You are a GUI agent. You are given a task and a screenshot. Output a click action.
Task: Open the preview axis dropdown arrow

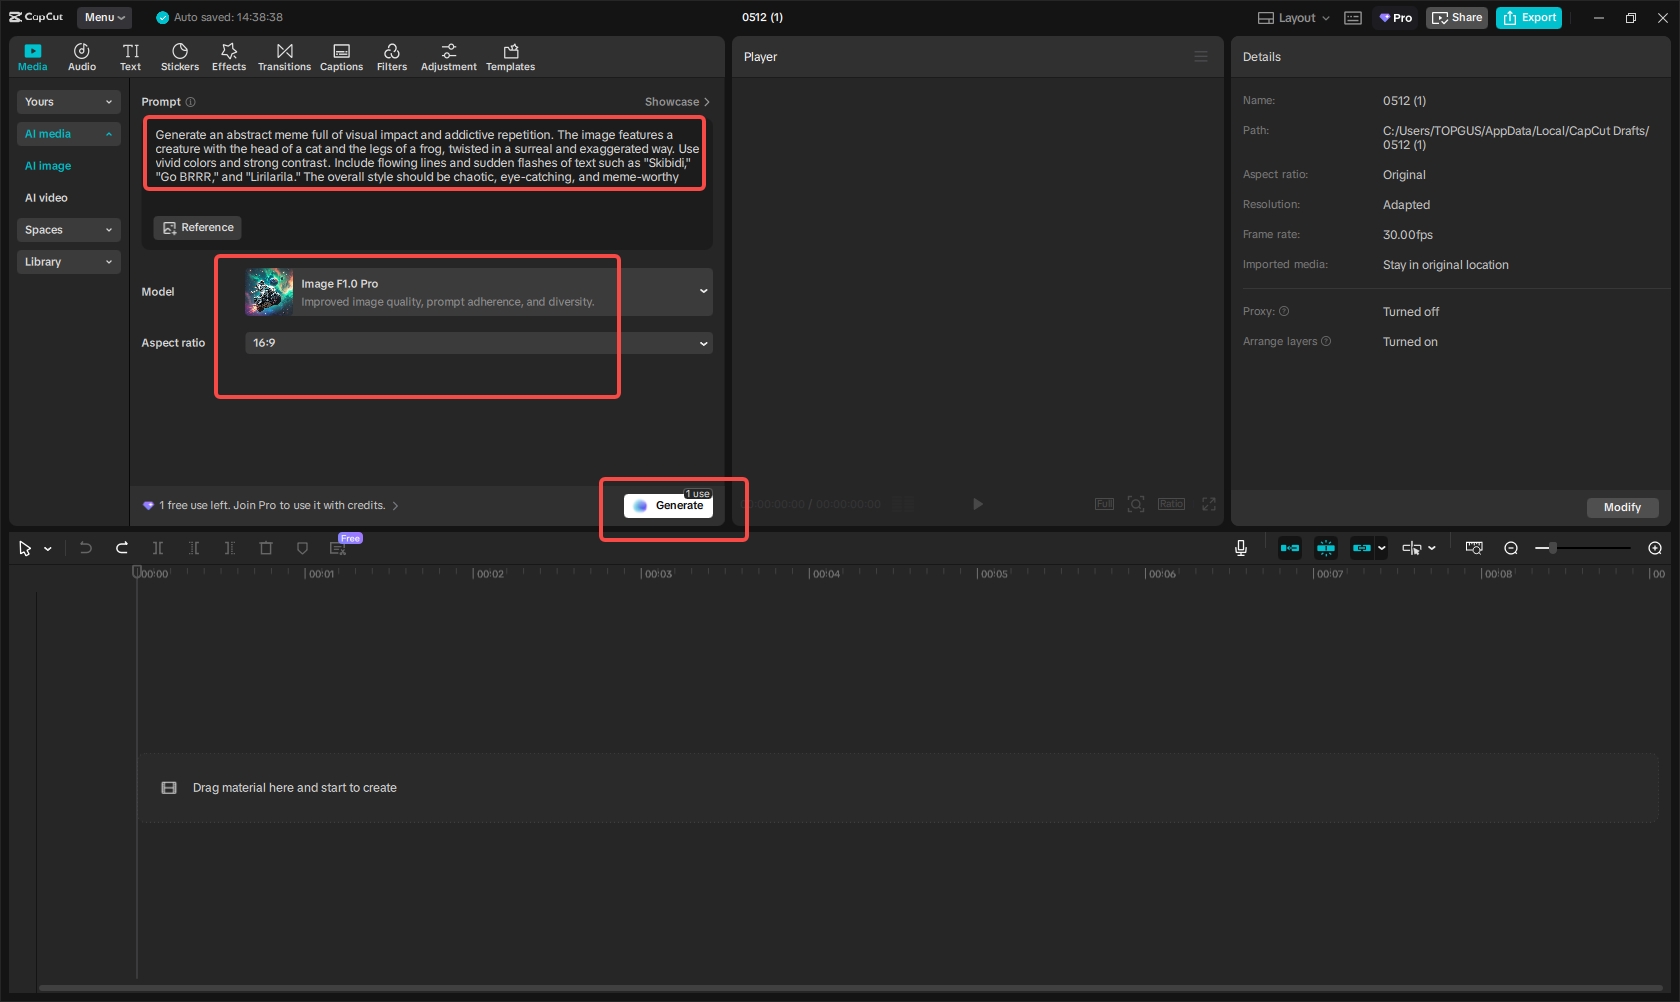coord(1432,548)
